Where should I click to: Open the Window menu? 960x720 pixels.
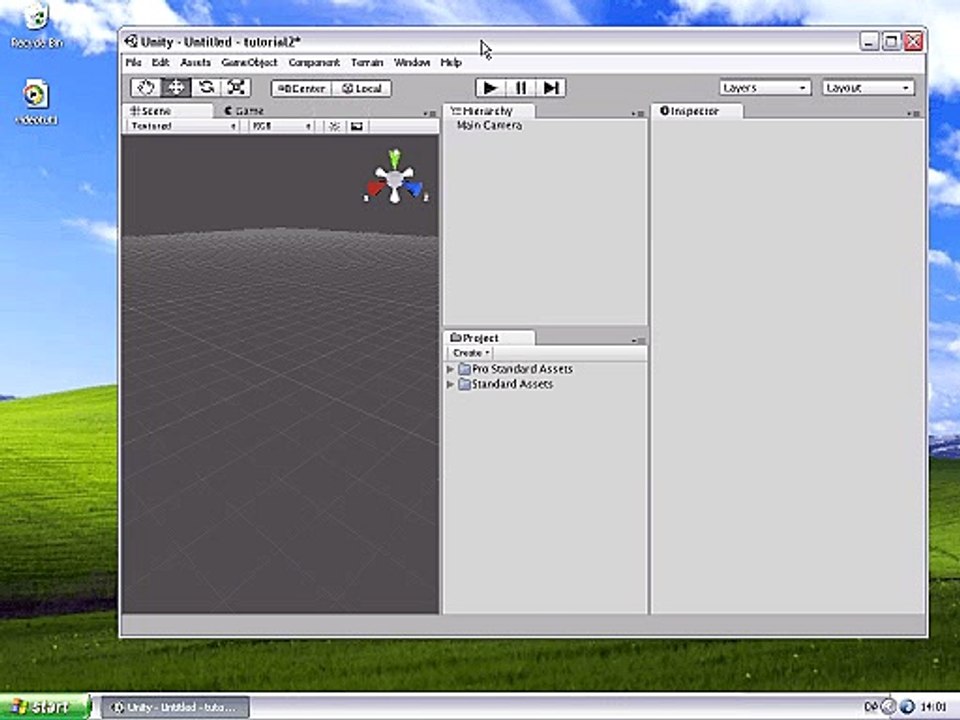click(412, 62)
